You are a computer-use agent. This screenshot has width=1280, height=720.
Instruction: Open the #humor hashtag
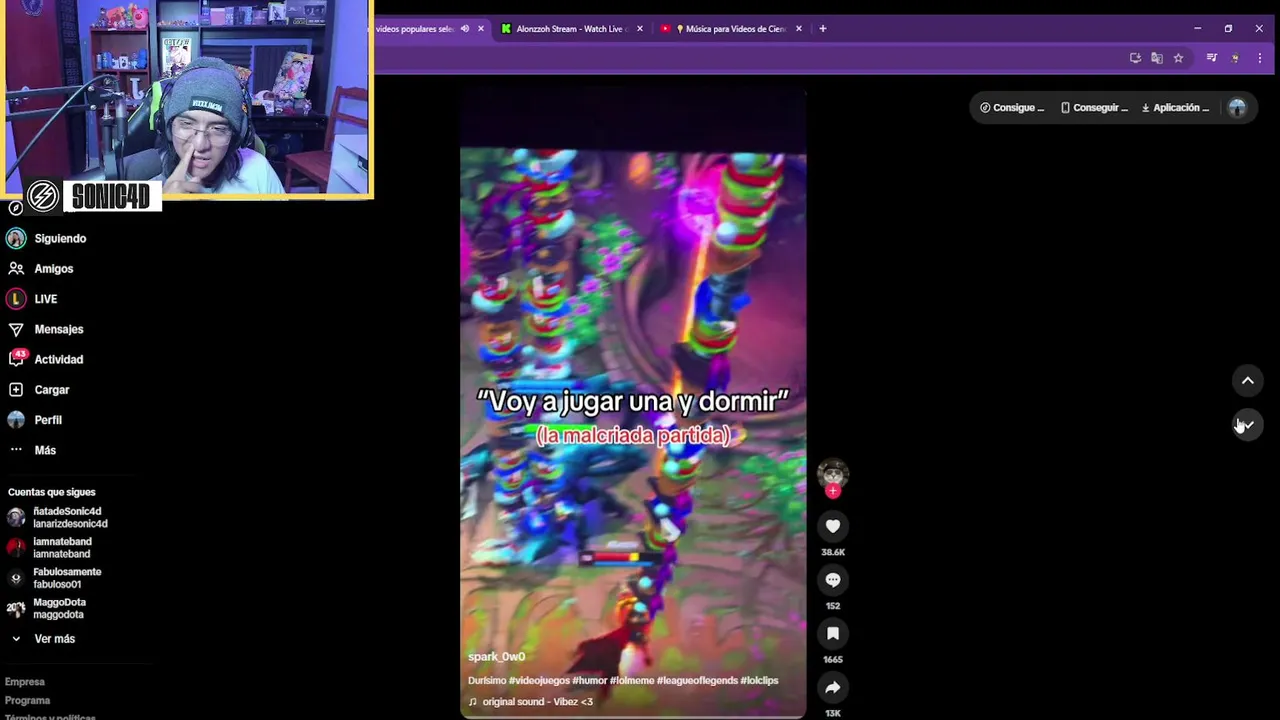[589, 680]
